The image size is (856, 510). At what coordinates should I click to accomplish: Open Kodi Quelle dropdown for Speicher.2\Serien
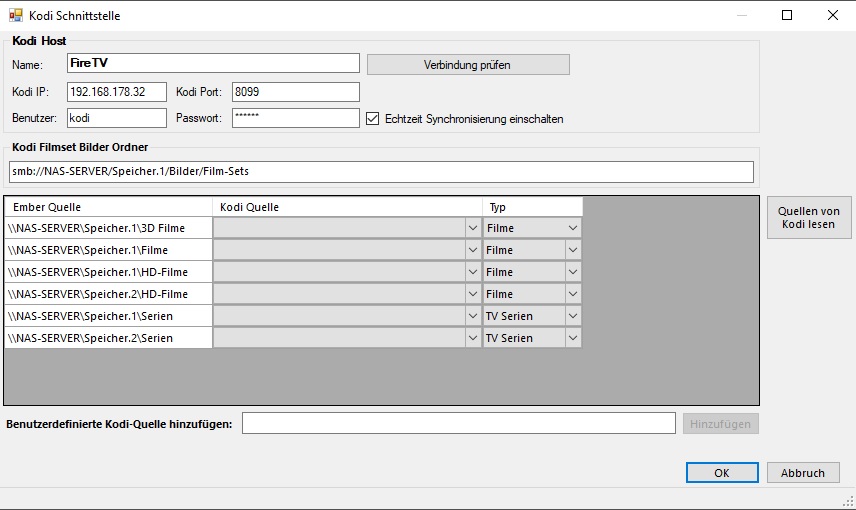coord(473,338)
